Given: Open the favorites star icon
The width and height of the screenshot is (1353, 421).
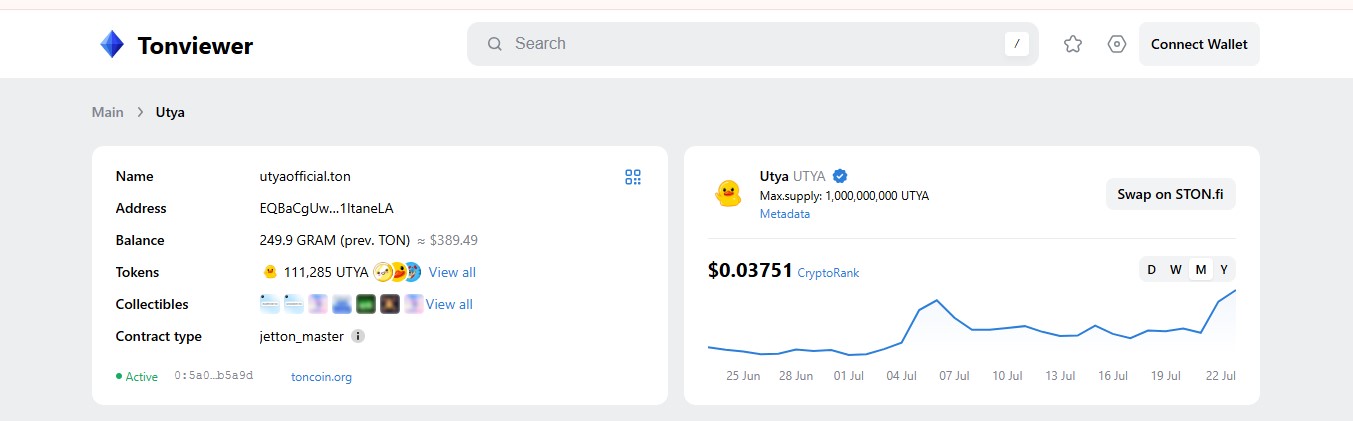Looking at the screenshot, I should [1073, 44].
